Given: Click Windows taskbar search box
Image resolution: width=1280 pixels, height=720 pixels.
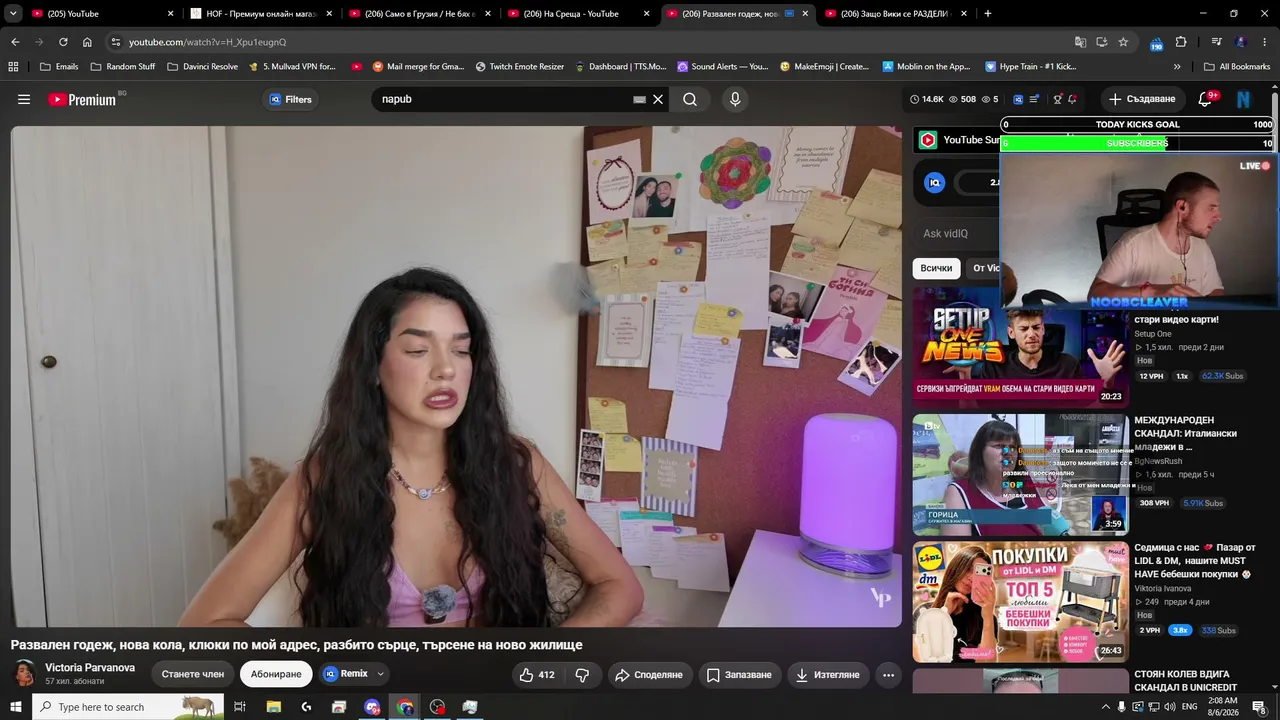Looking at the screenshot, I should click(x=128, y=707).
